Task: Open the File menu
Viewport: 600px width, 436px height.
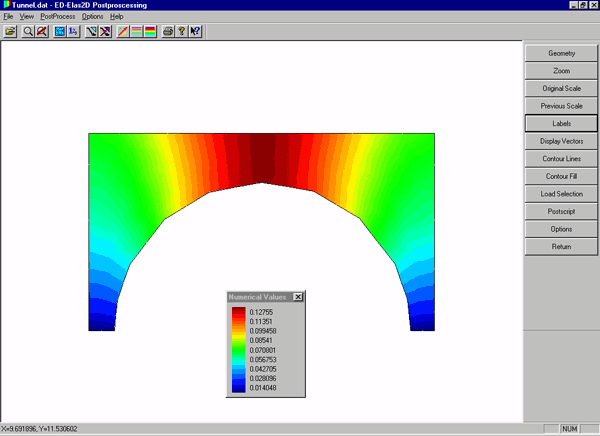Action: (x=8, y=16)
